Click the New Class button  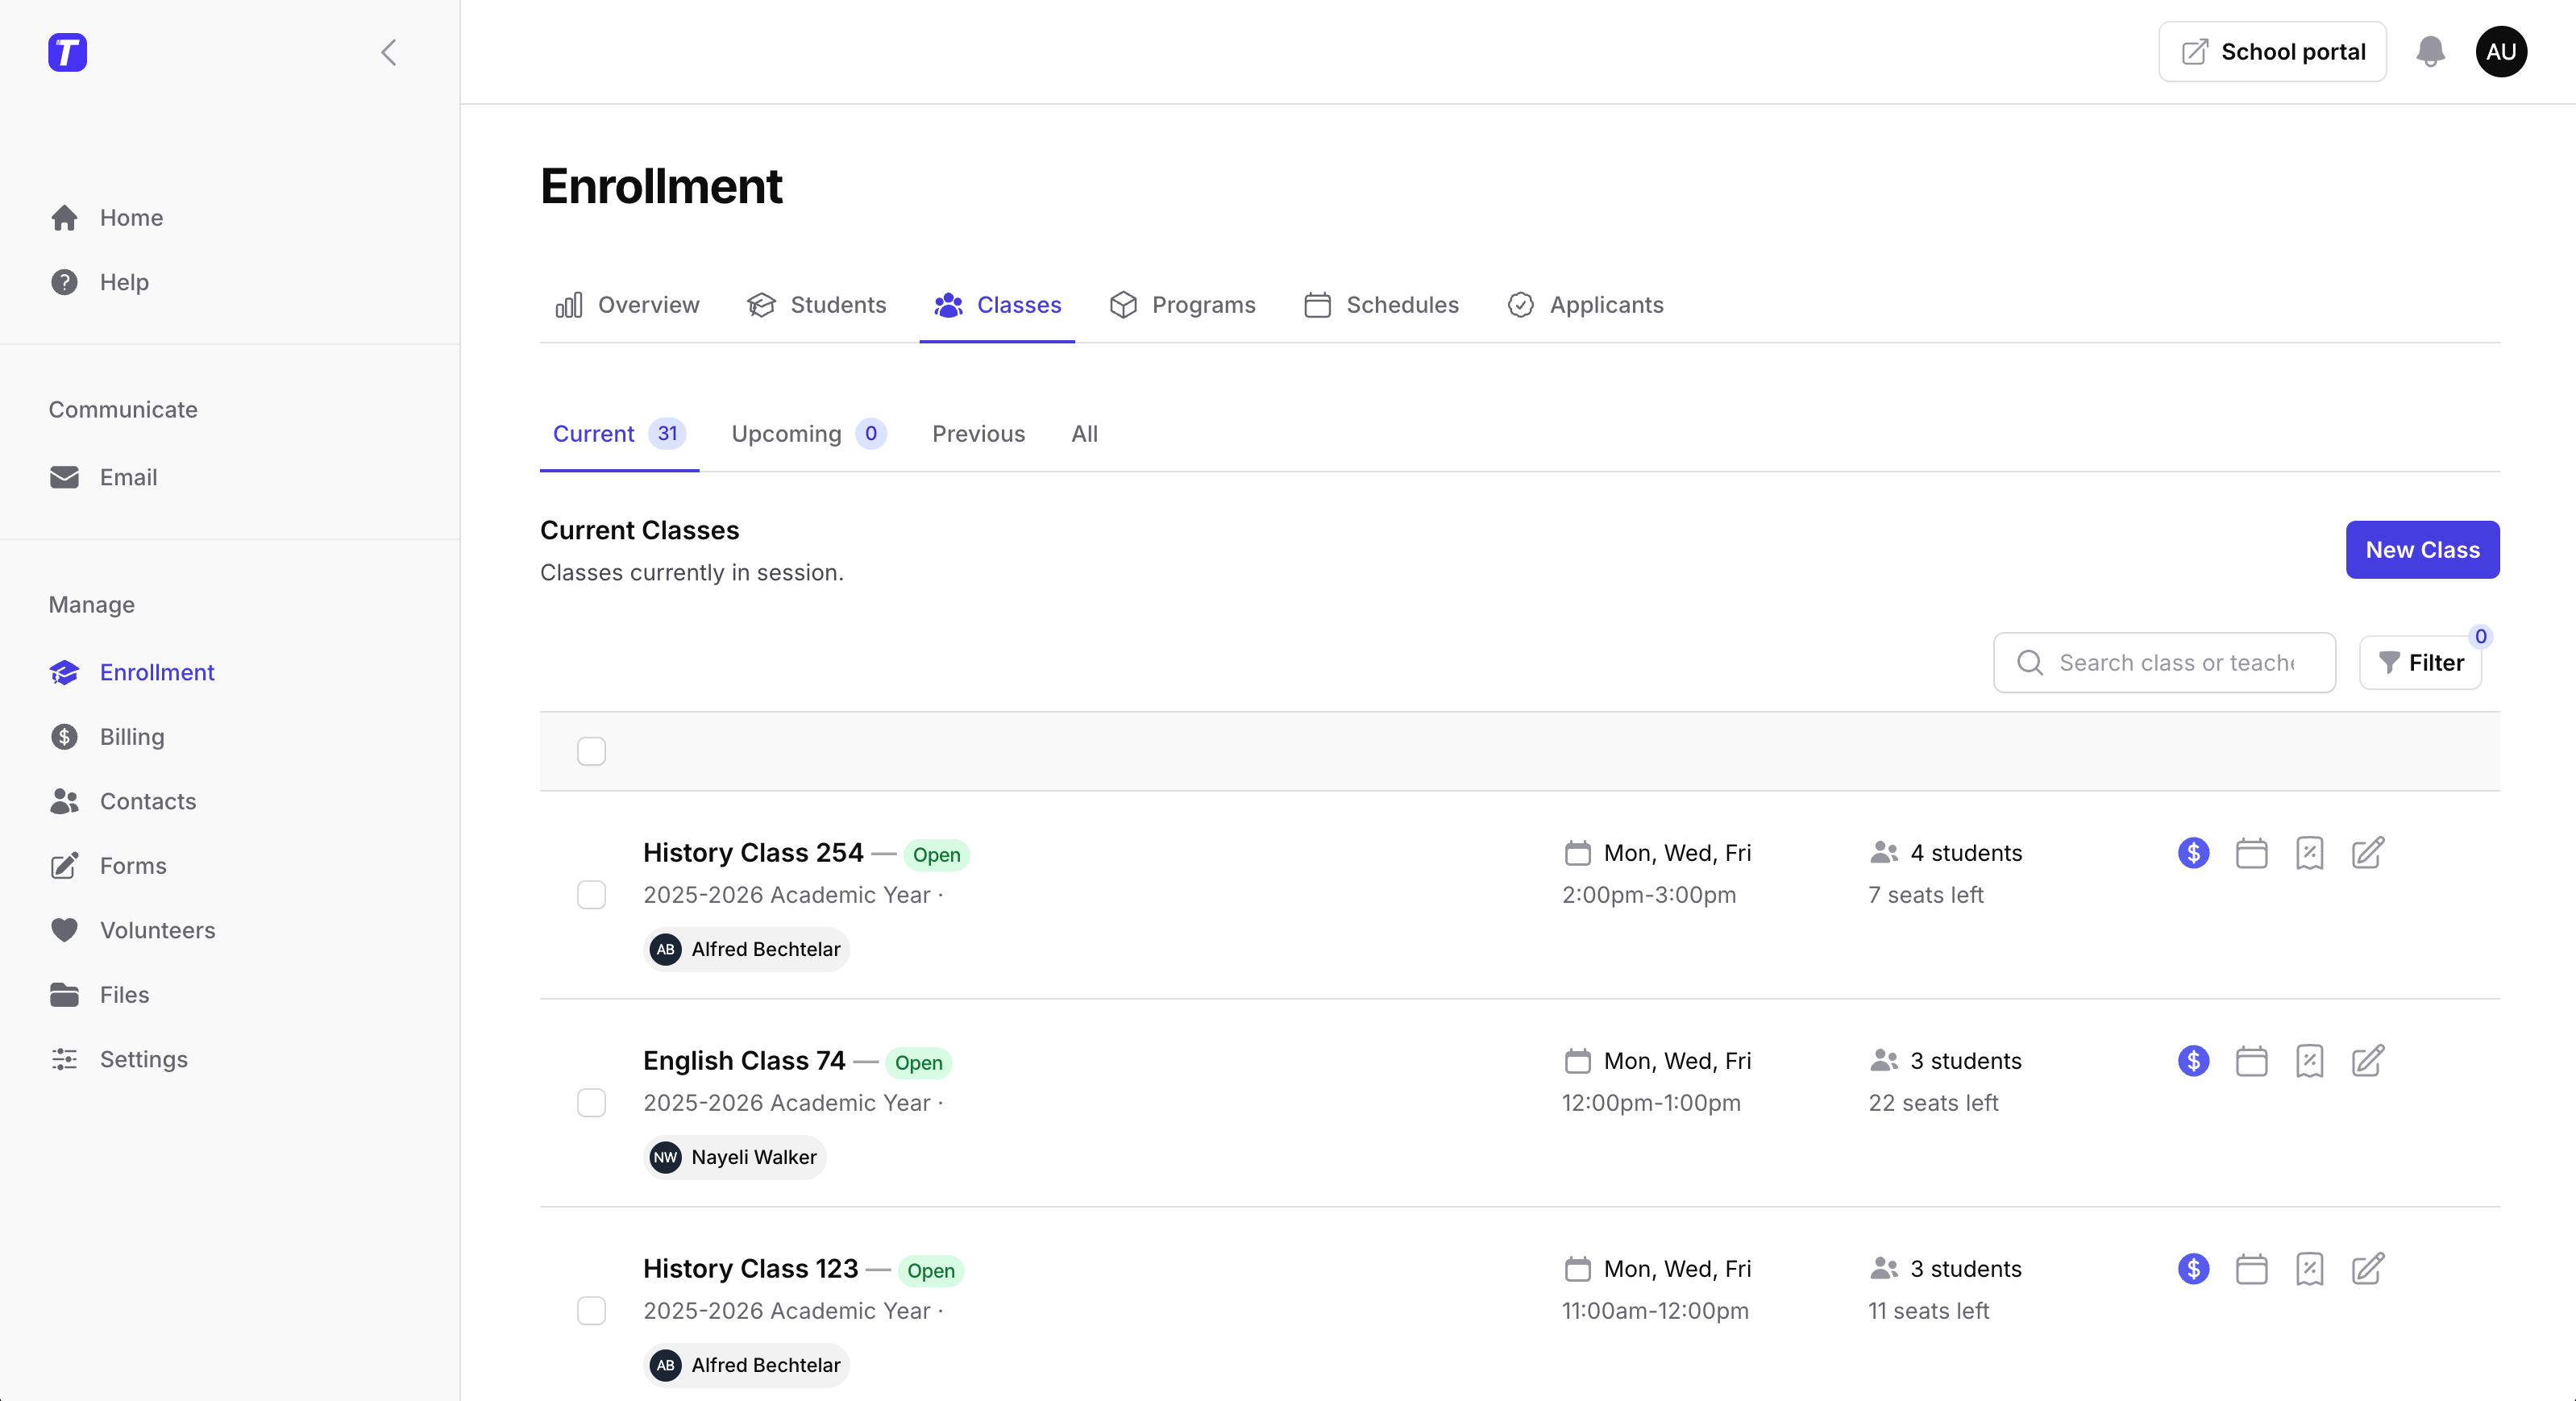2422,549
